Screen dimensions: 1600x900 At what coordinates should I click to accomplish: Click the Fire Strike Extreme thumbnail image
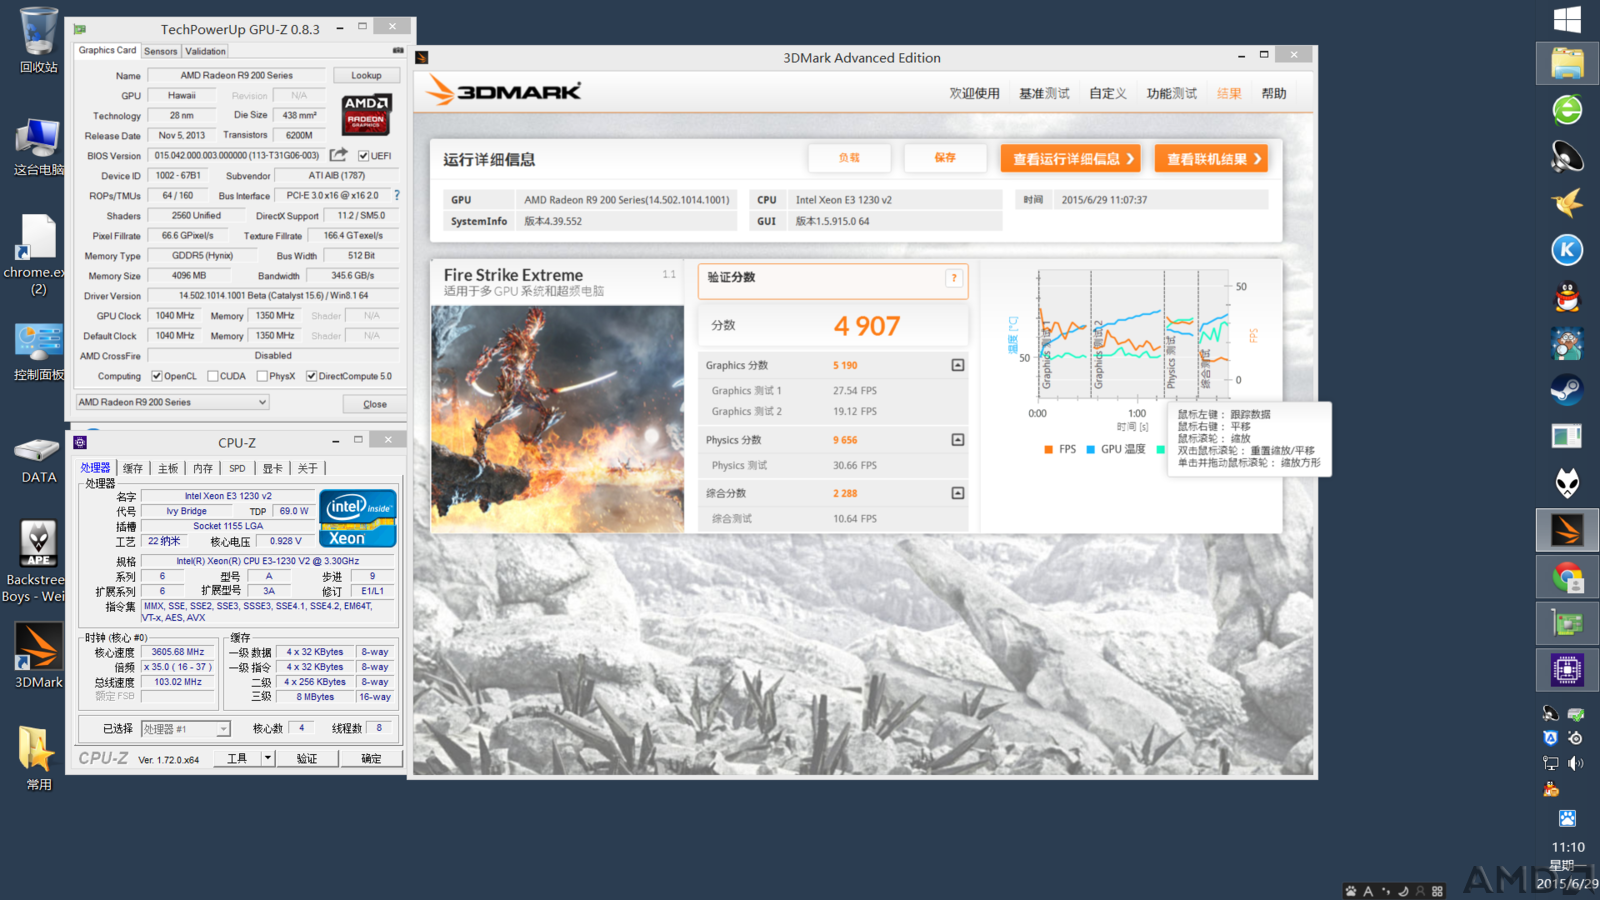coord(558,418)
